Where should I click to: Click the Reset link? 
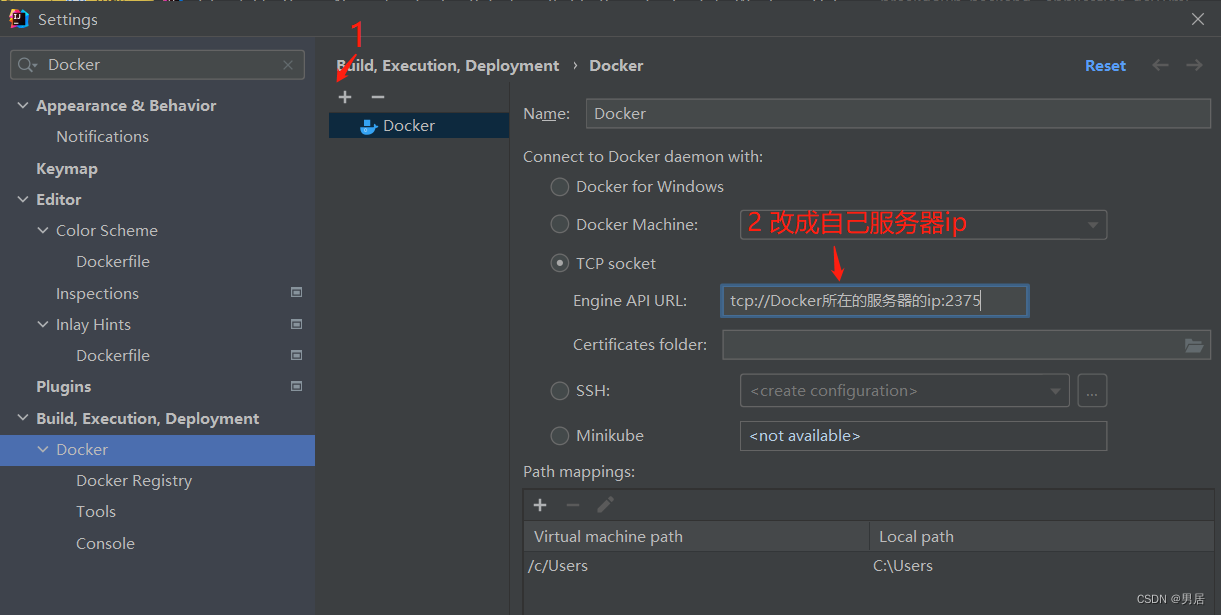pos(1105,66)
